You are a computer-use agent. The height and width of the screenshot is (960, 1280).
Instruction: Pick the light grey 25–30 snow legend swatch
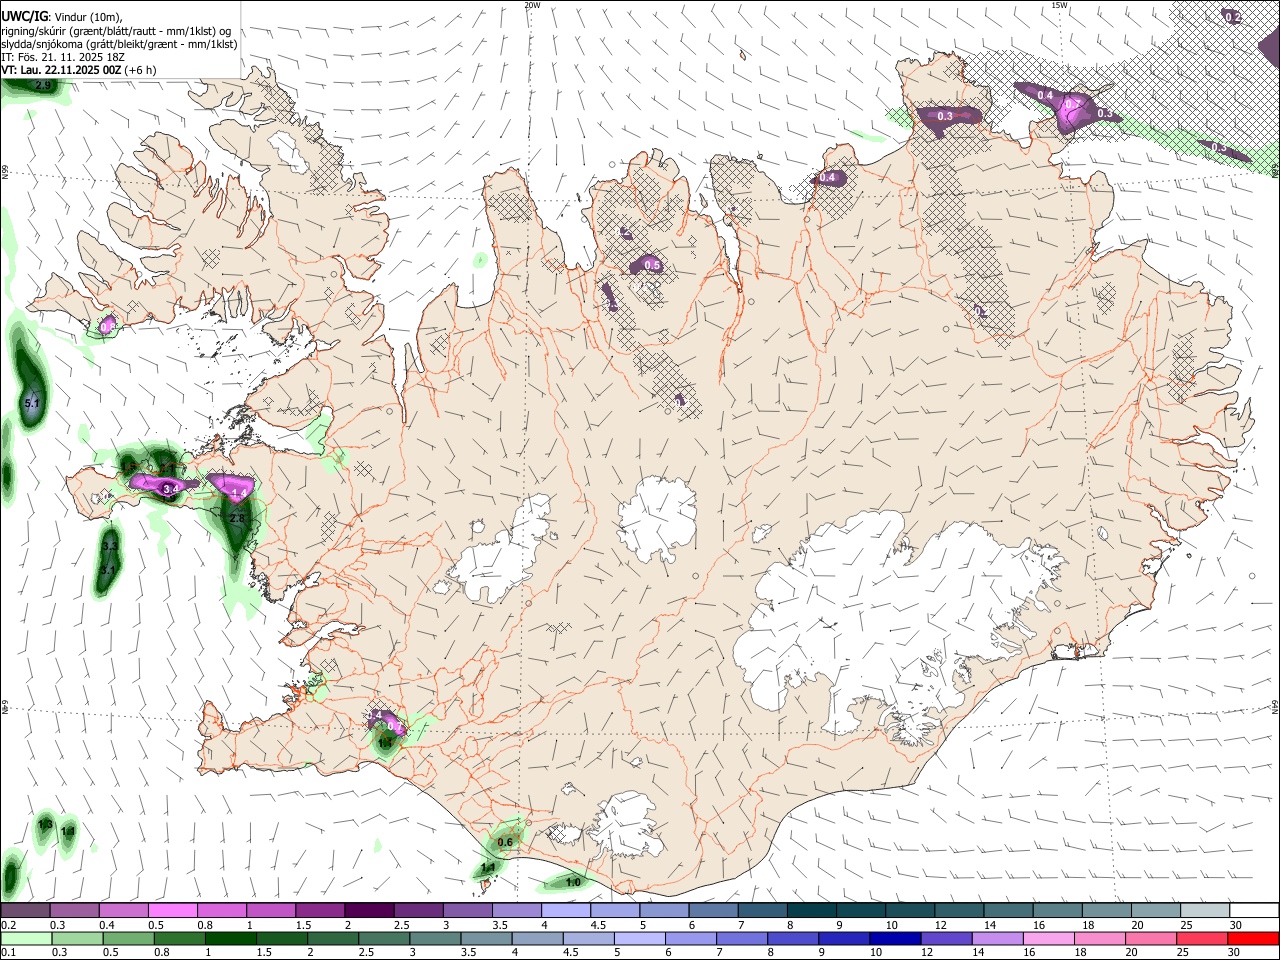1206,910
